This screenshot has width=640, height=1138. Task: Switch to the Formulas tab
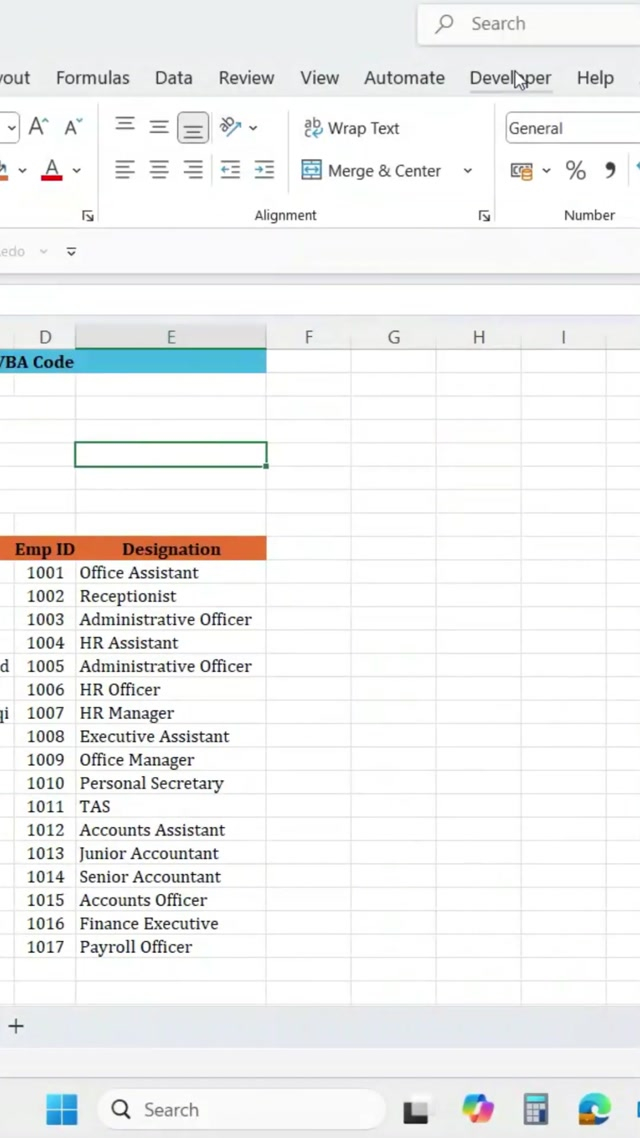[x=92, y=78]
